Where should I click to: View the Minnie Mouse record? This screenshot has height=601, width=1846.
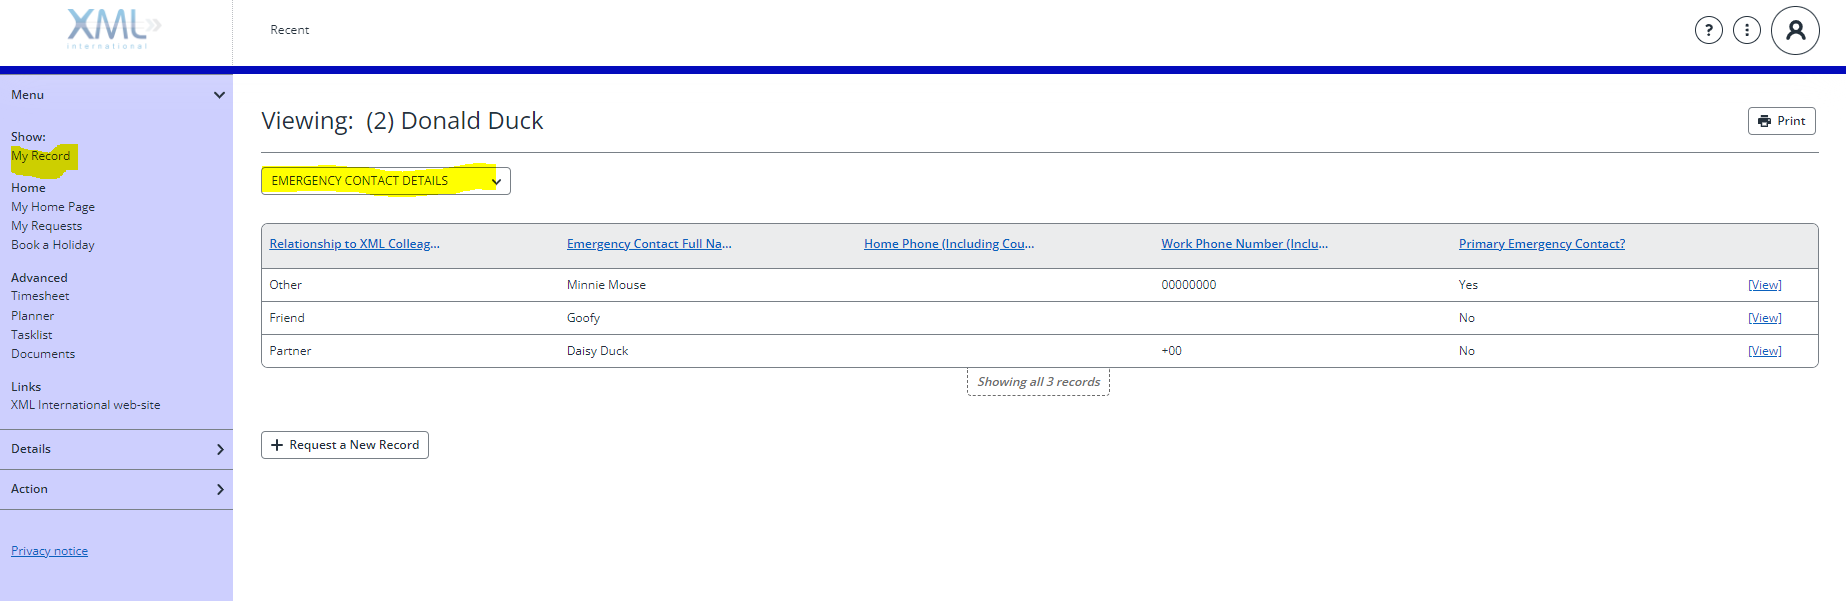pyautogui.click(x=1764, y=285)
